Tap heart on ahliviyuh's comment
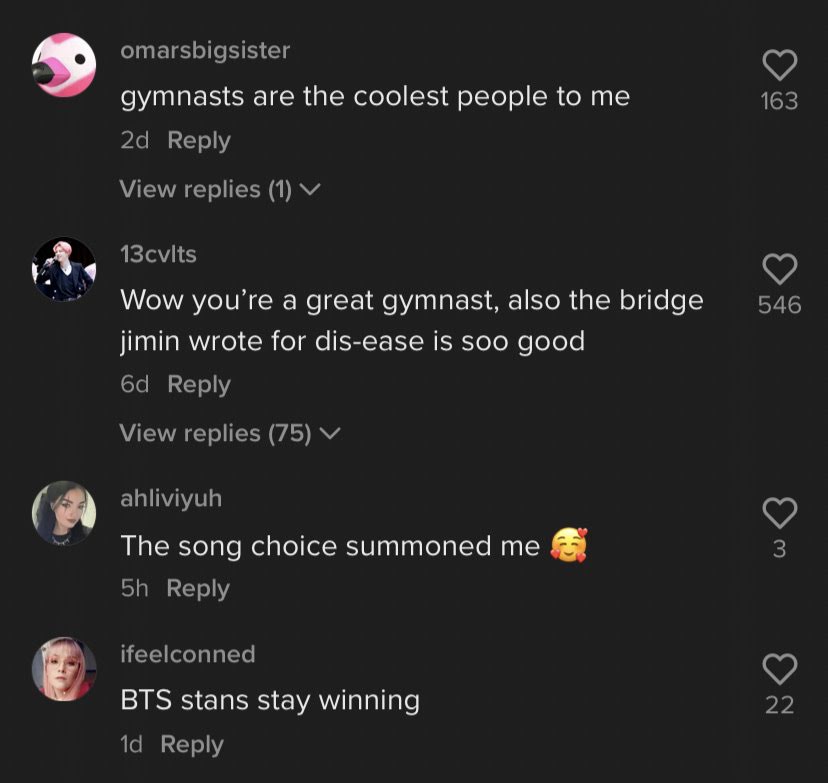 (779, 513)
